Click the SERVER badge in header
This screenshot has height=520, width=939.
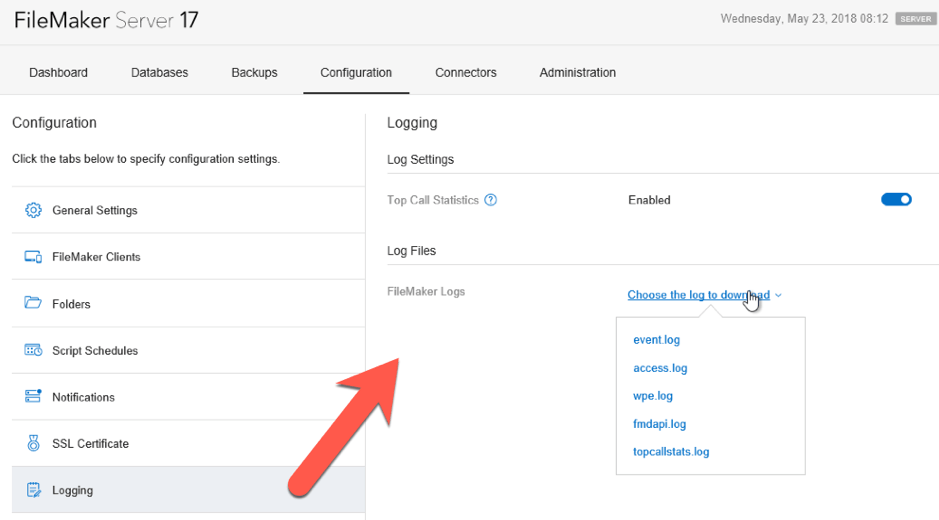[x=915, y=19]
